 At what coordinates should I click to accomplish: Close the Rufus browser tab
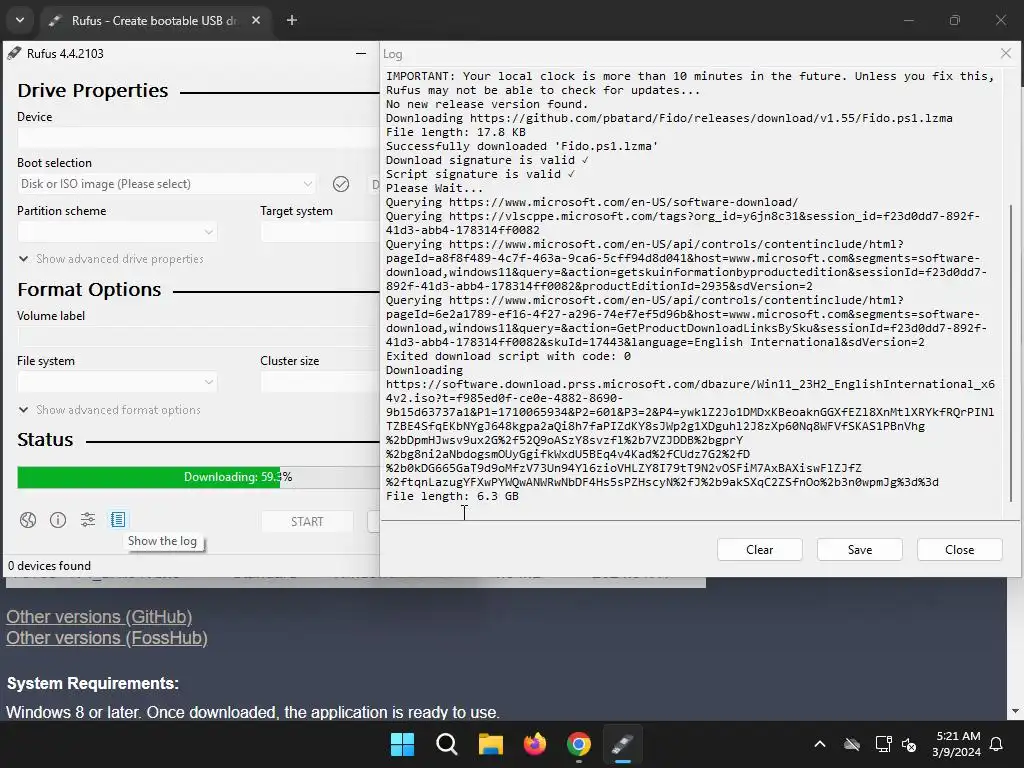256,20
